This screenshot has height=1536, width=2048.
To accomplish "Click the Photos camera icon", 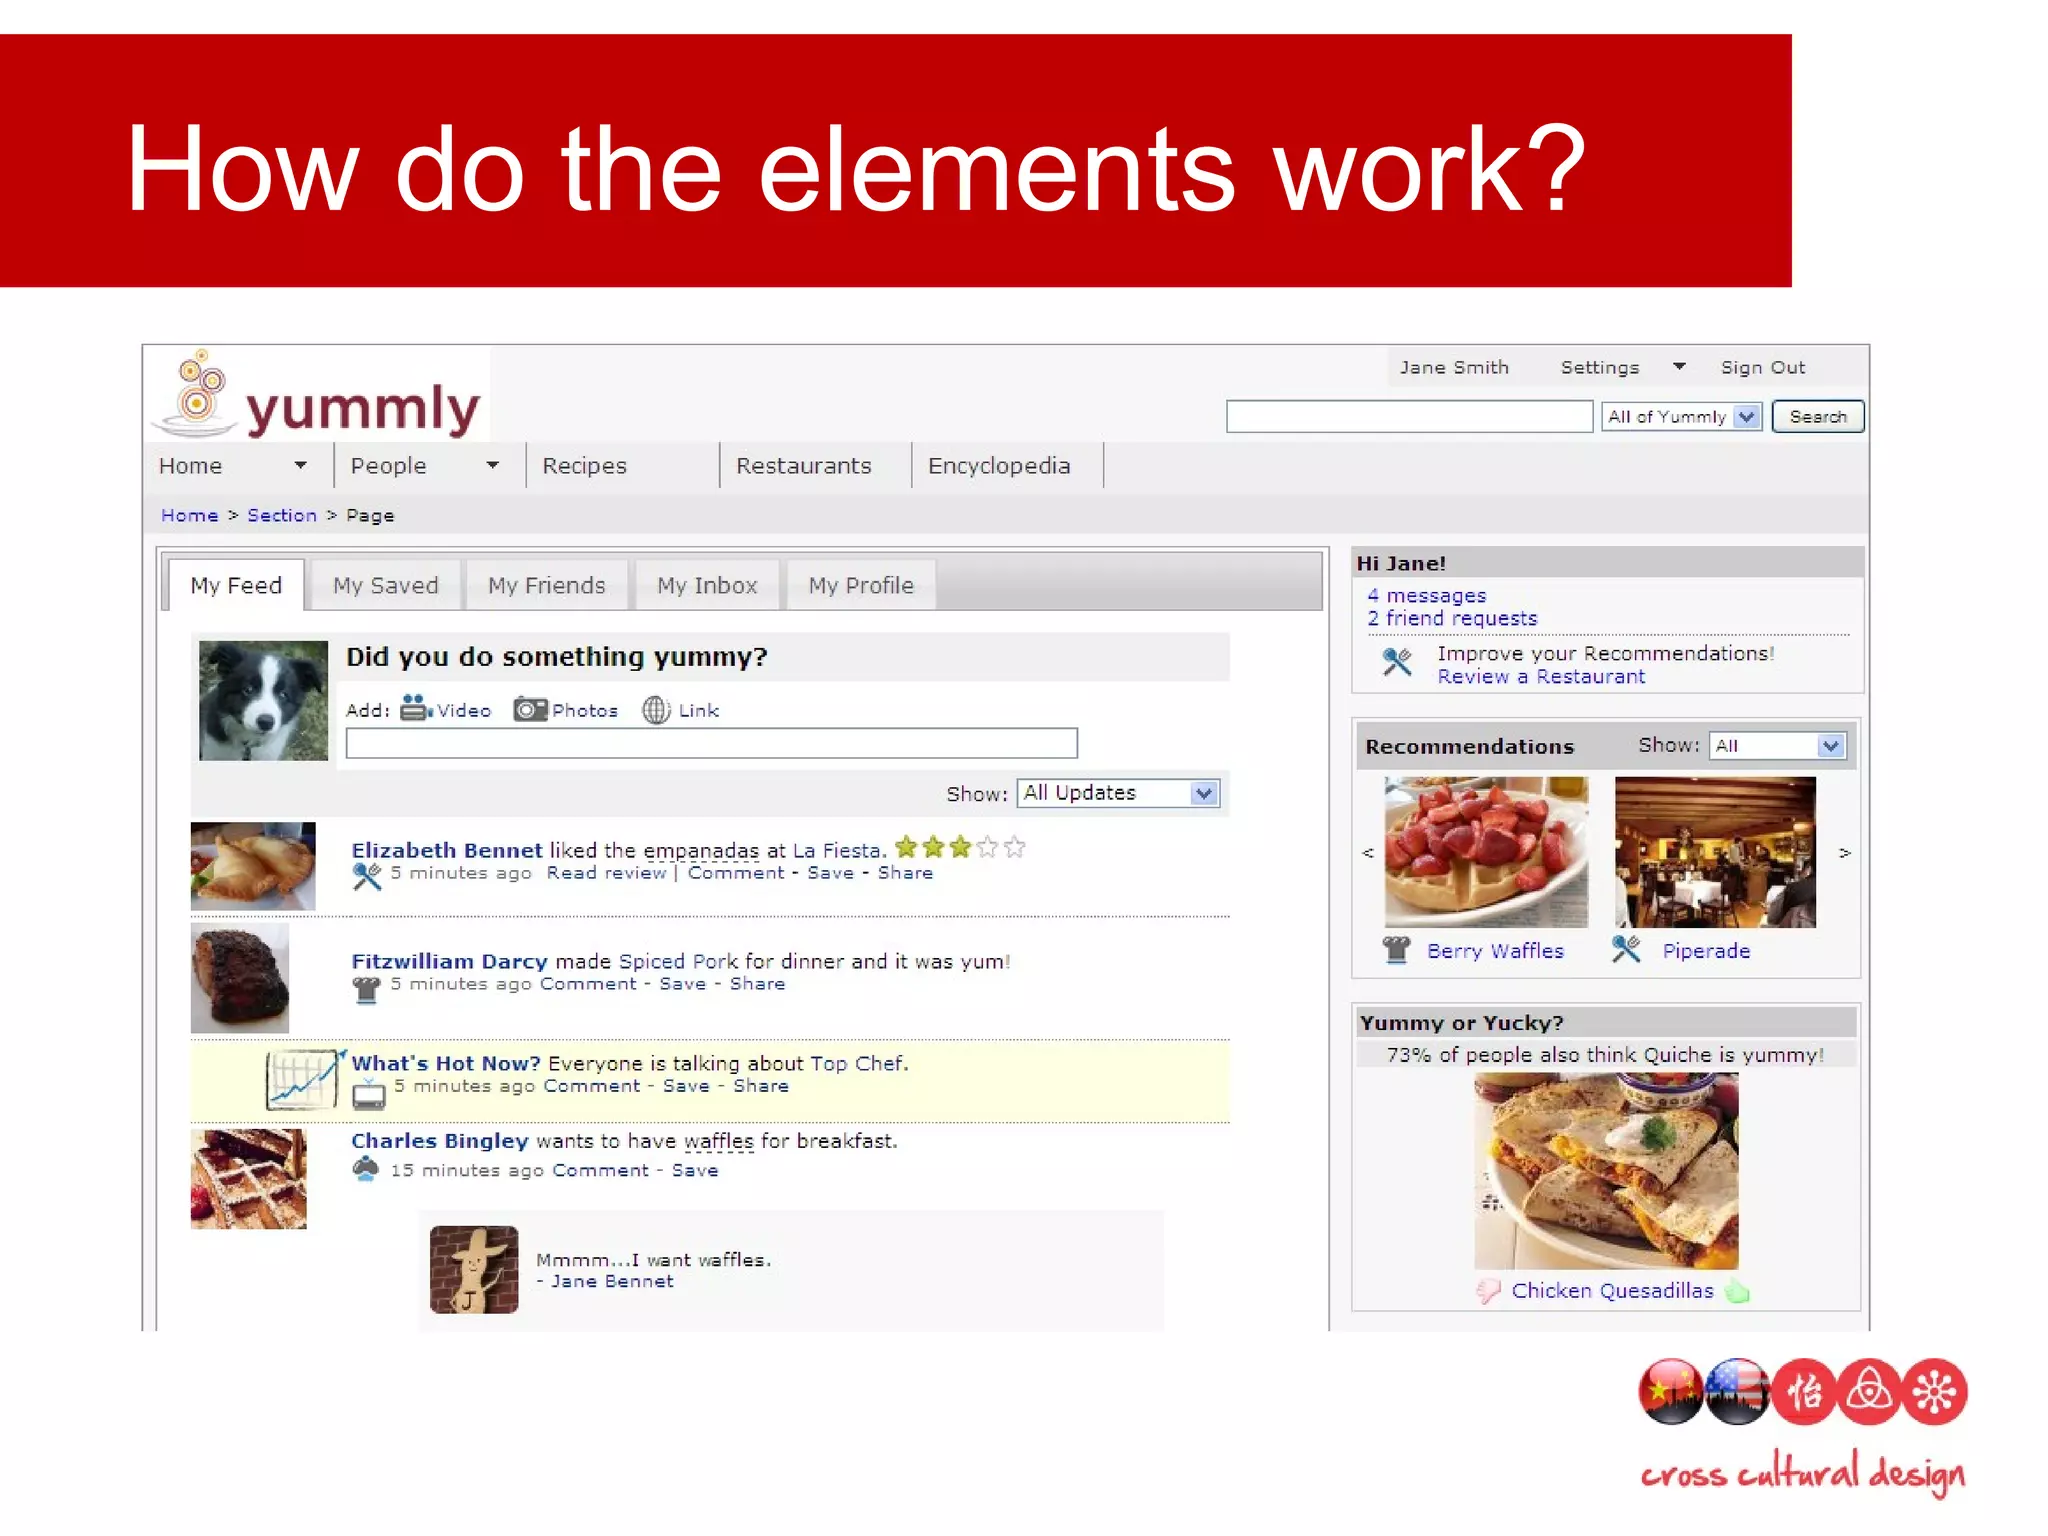I will [530, 709].
